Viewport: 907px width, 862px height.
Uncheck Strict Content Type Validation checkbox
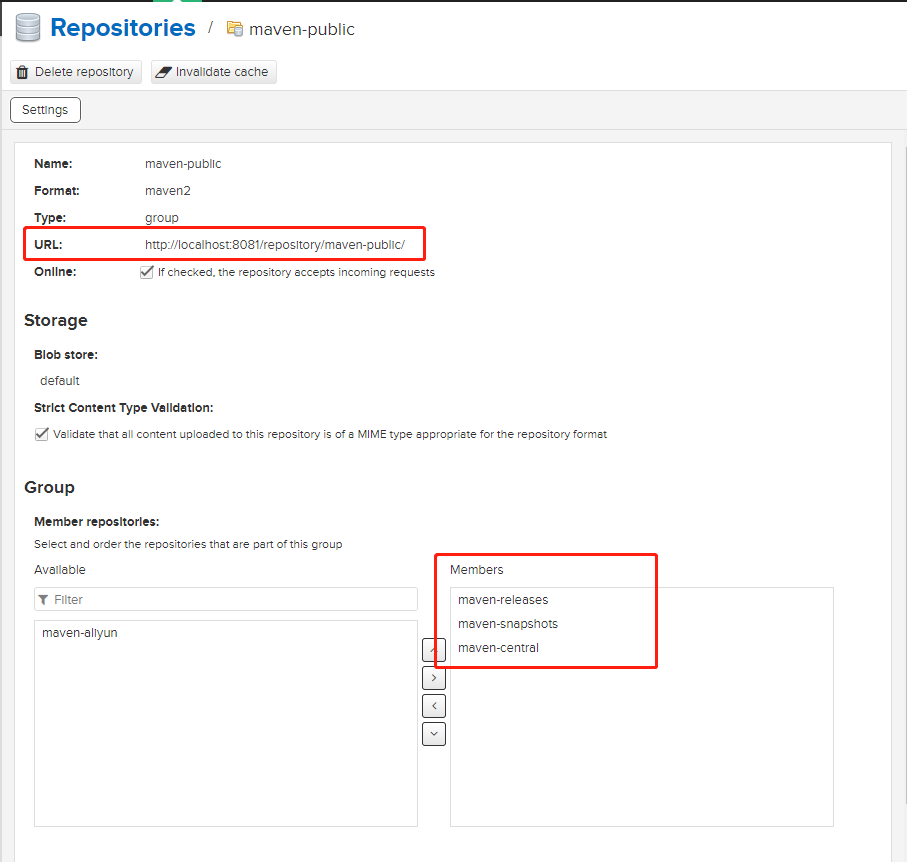click(x=42, y=434)
